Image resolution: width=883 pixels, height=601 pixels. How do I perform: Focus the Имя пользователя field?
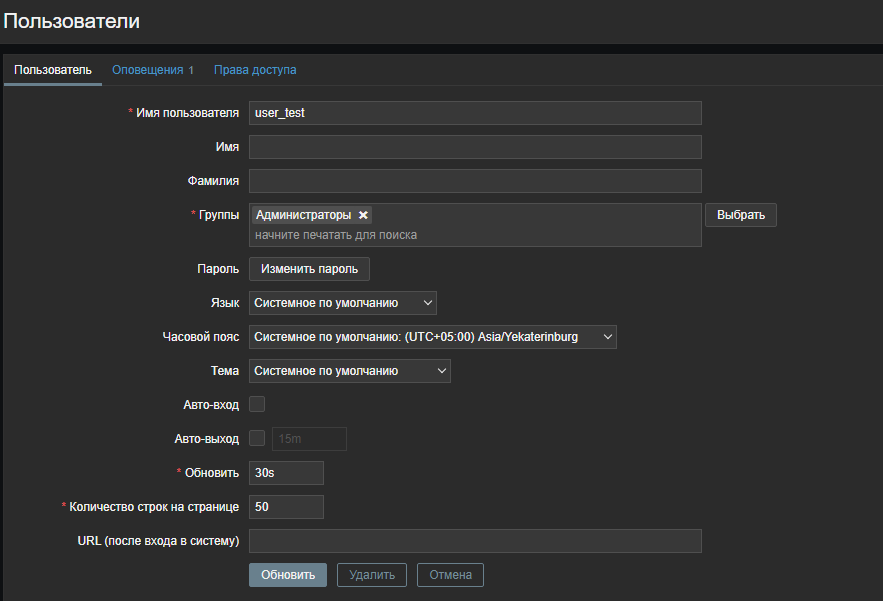click(475, 113)
